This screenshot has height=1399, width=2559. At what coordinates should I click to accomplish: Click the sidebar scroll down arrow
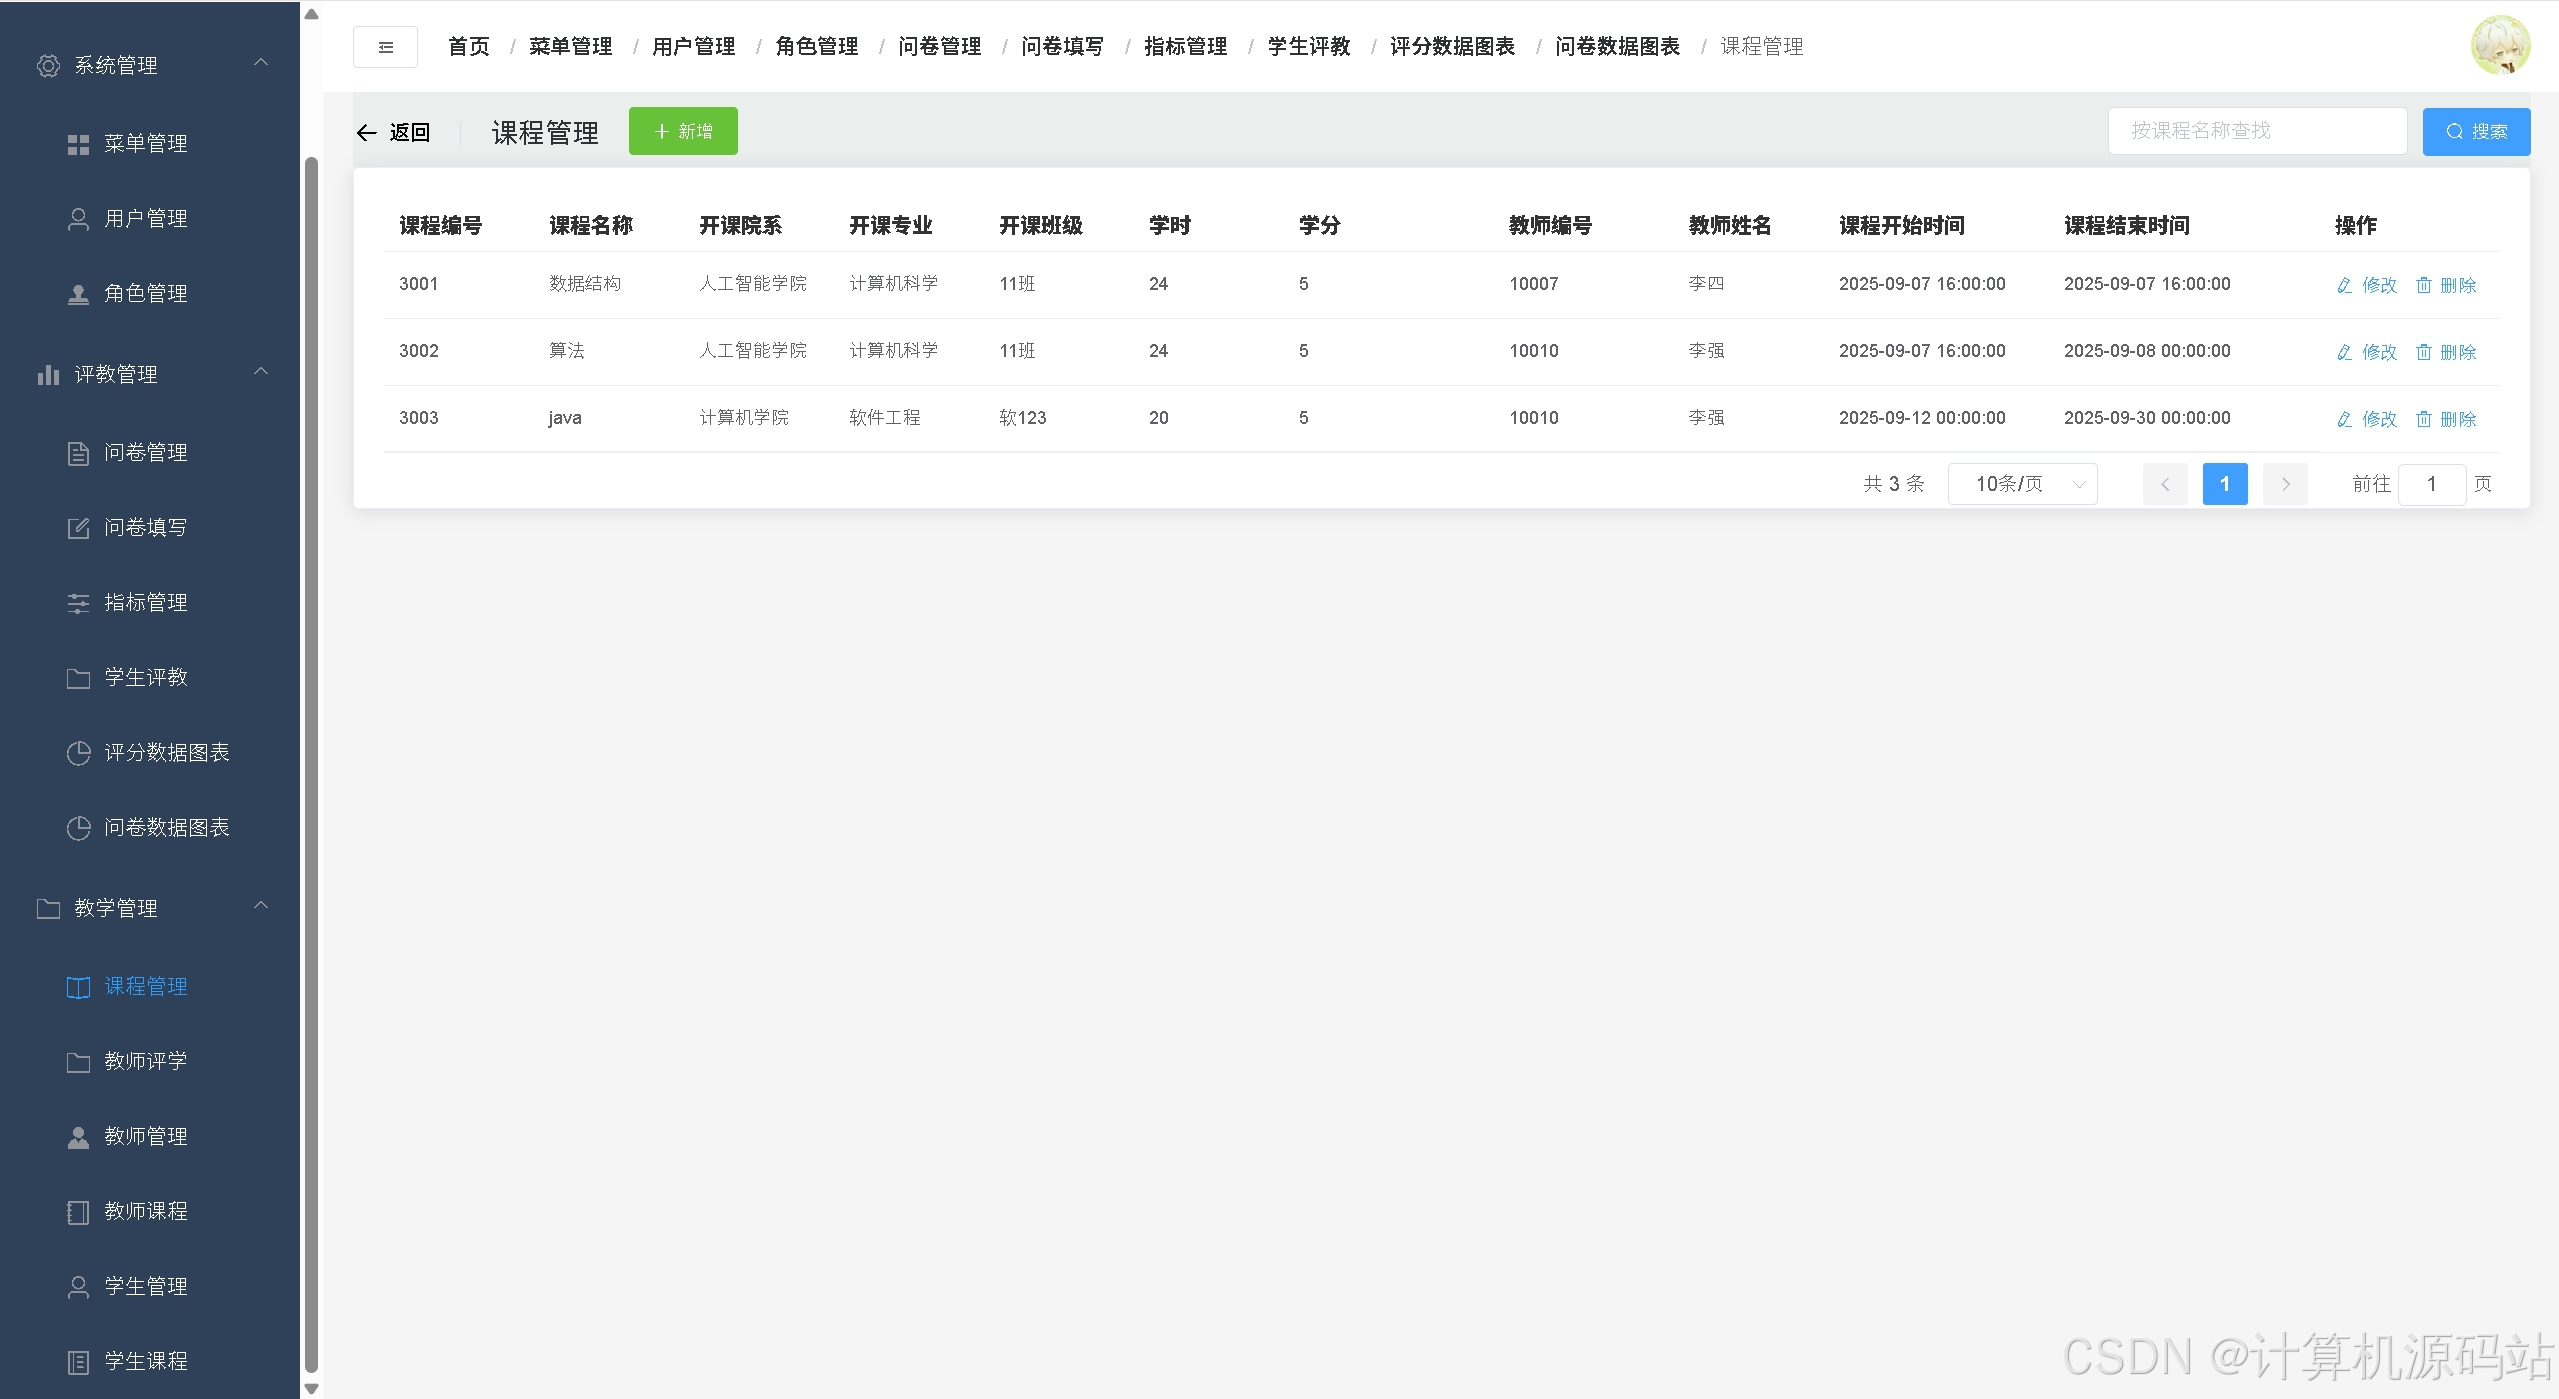click(x=311, y=1388)
